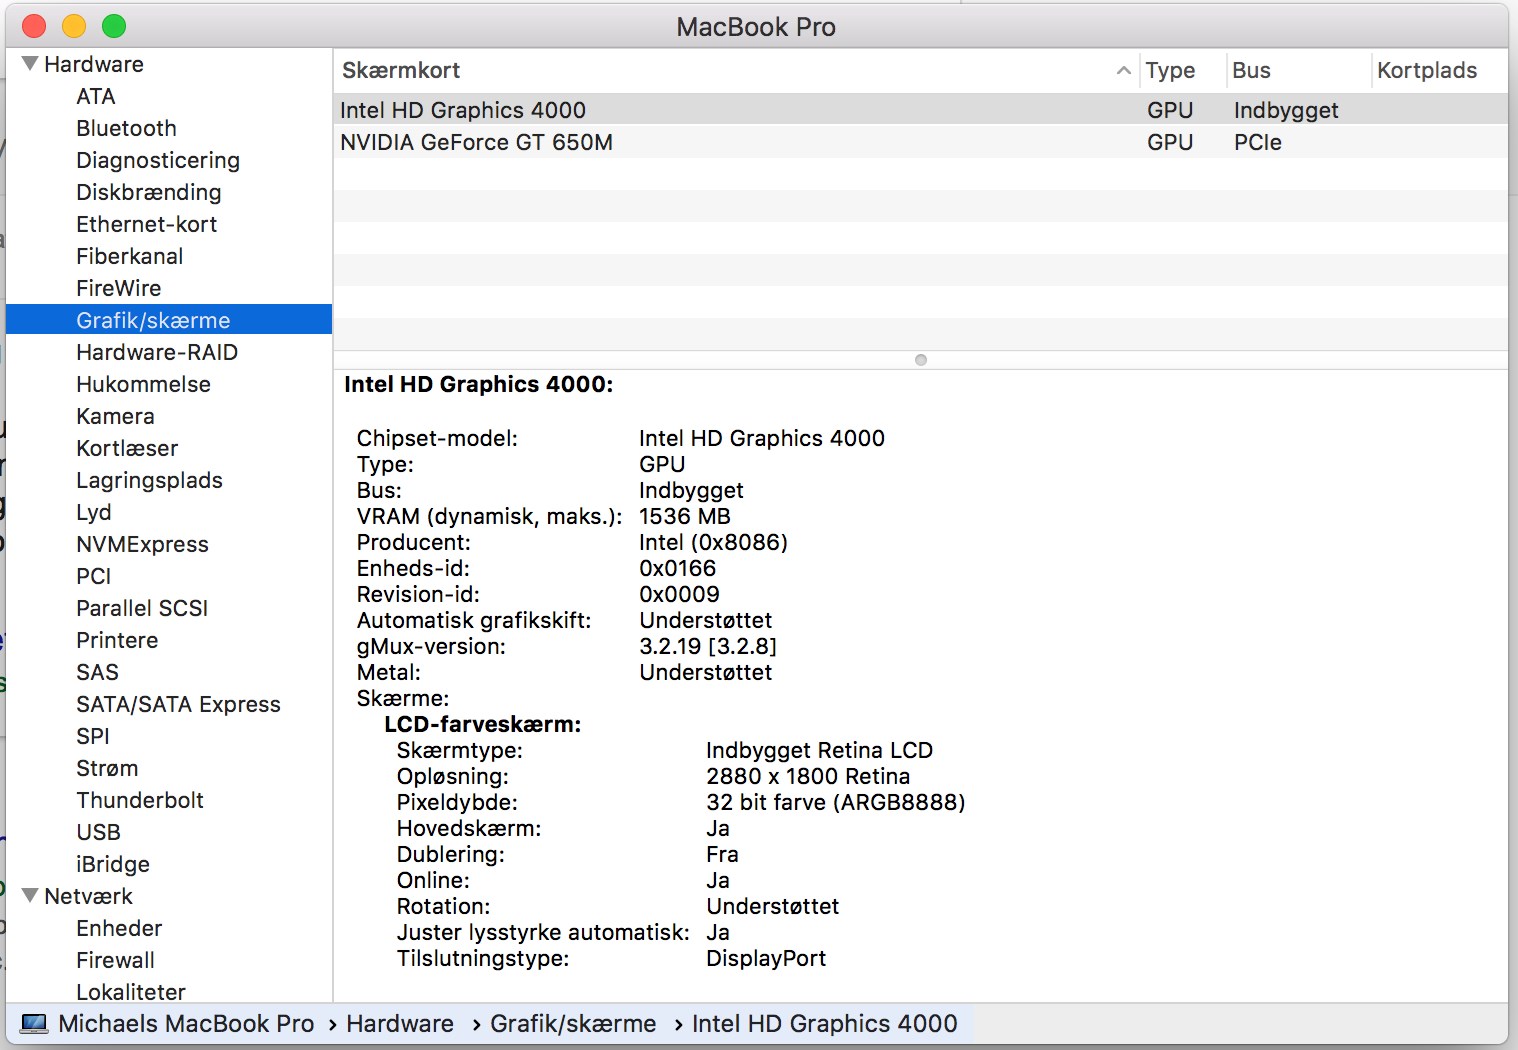Click the Indbygget Retina LCD value
Viewport: 1518px width, 1050px height.
click(820, 750)
